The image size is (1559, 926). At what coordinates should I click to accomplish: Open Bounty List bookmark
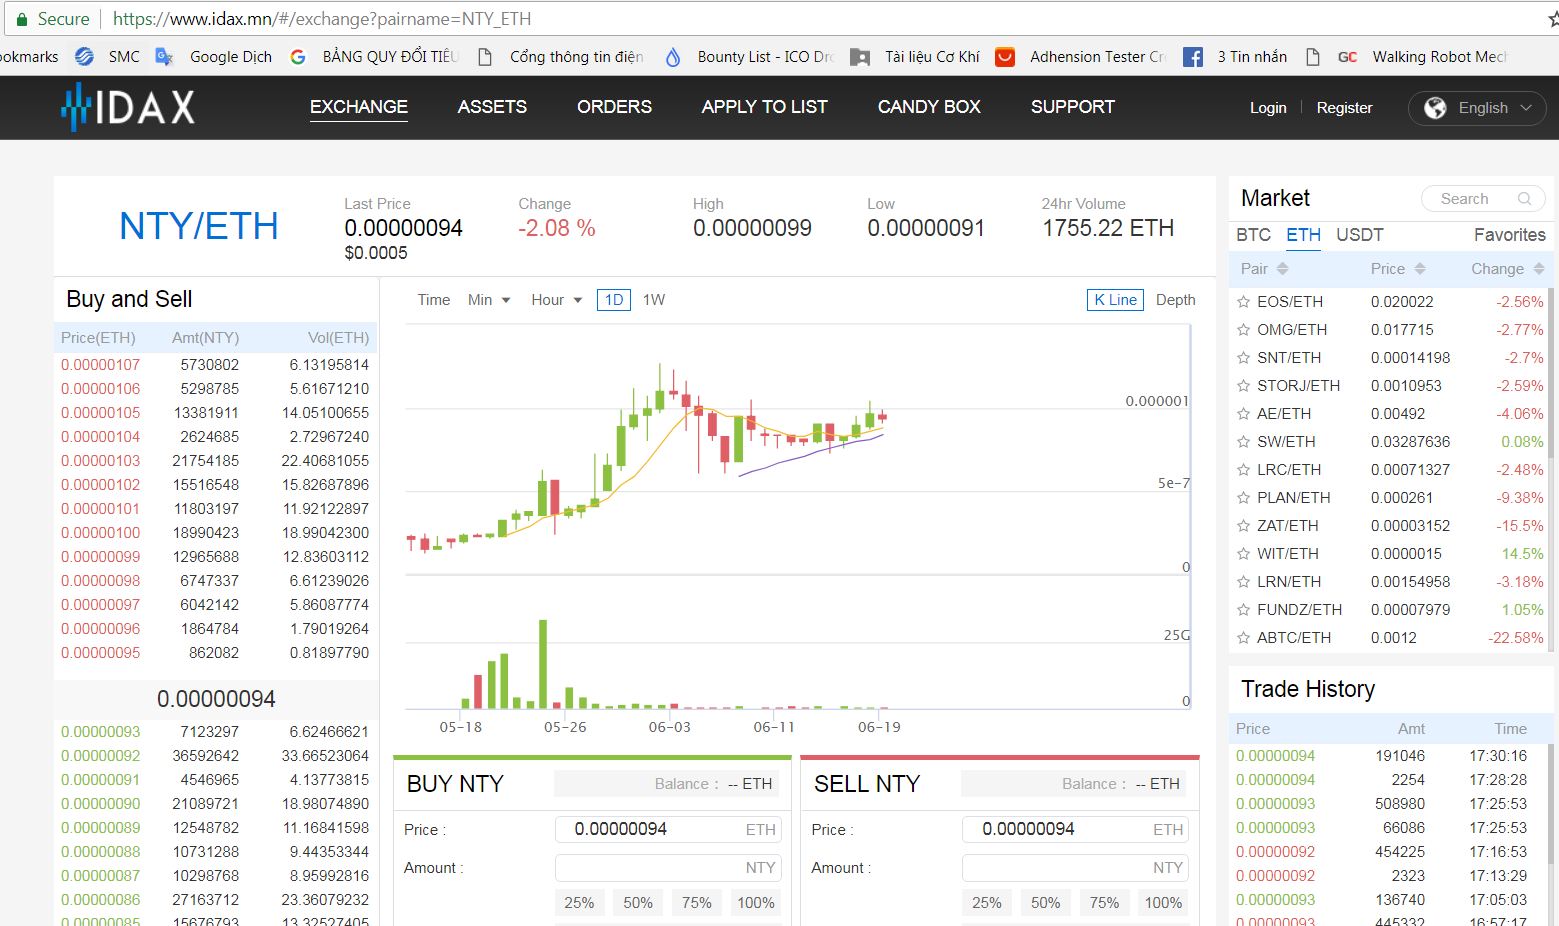(750, 57)
